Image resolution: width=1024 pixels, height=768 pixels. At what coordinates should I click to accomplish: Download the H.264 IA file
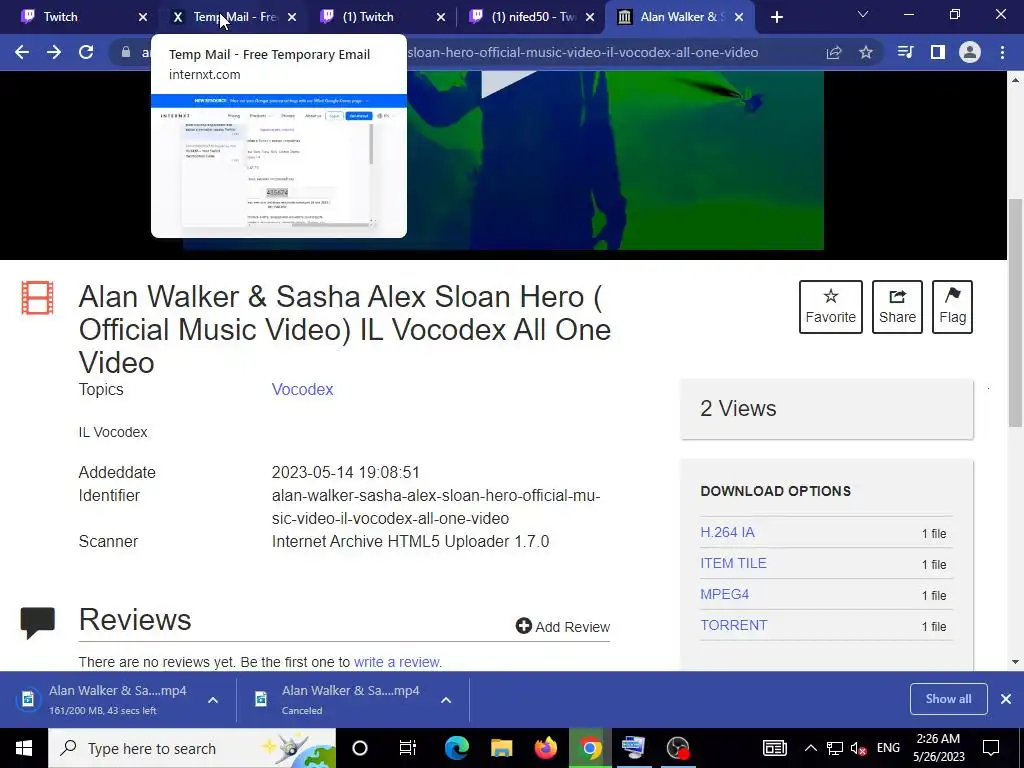point(728,532)
